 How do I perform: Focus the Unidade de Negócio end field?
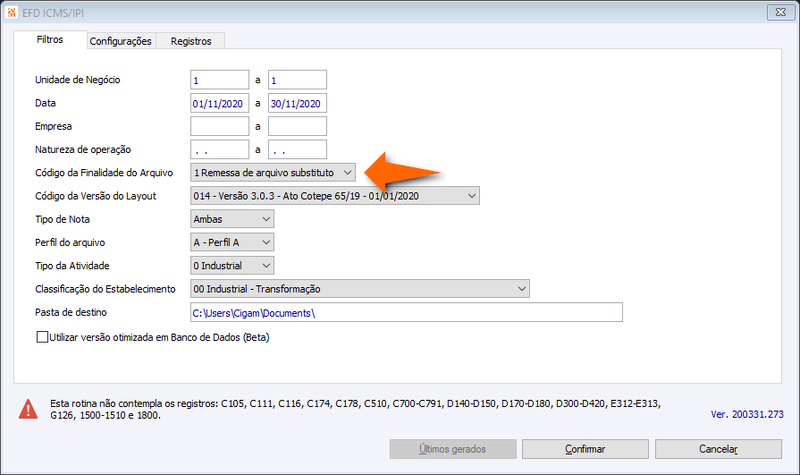click(297, 80)
